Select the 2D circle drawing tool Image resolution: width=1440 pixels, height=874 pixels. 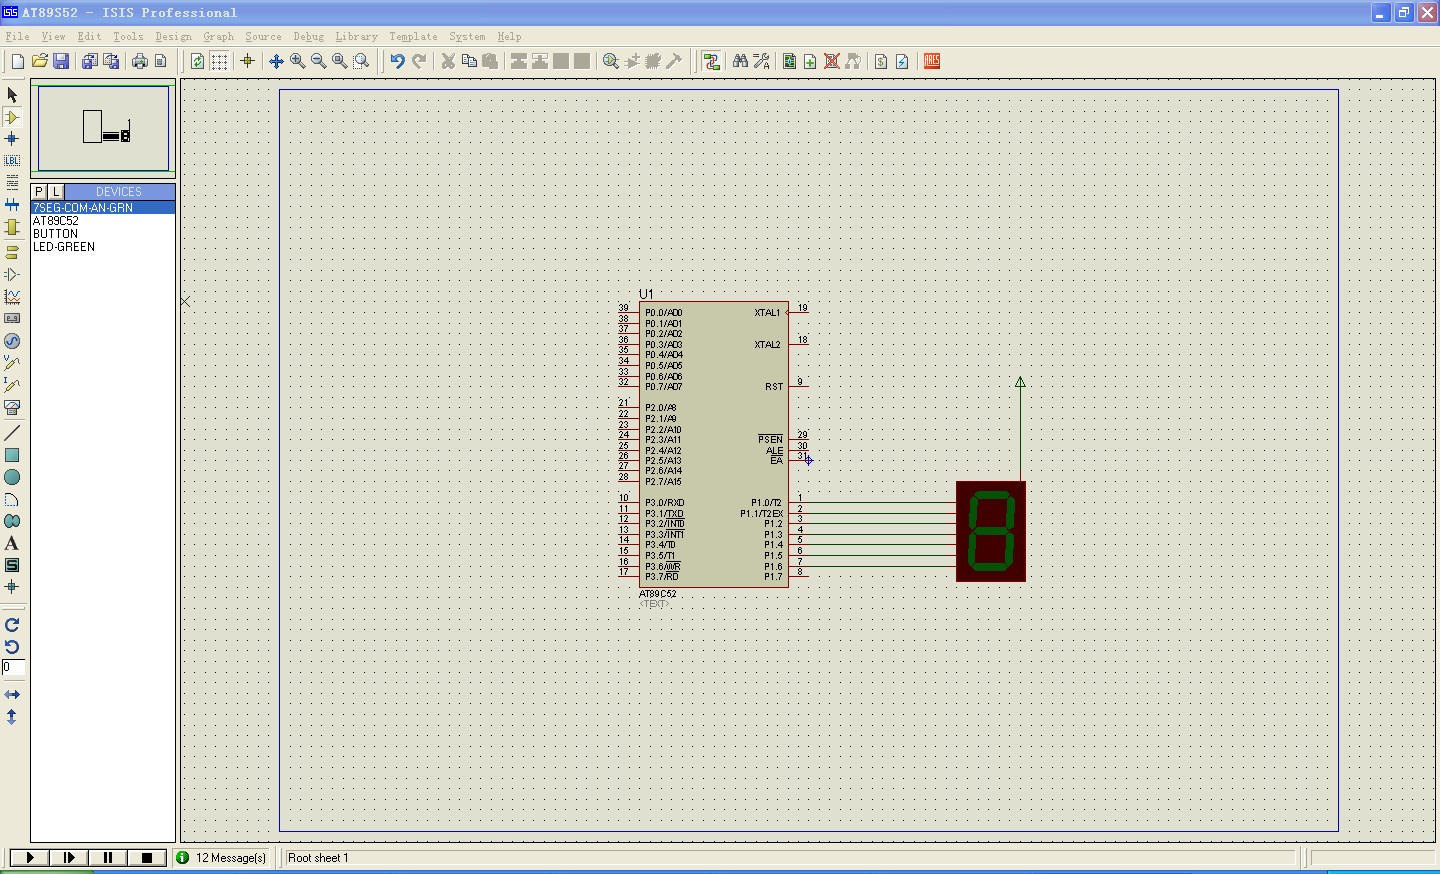(x=12, y=477)
